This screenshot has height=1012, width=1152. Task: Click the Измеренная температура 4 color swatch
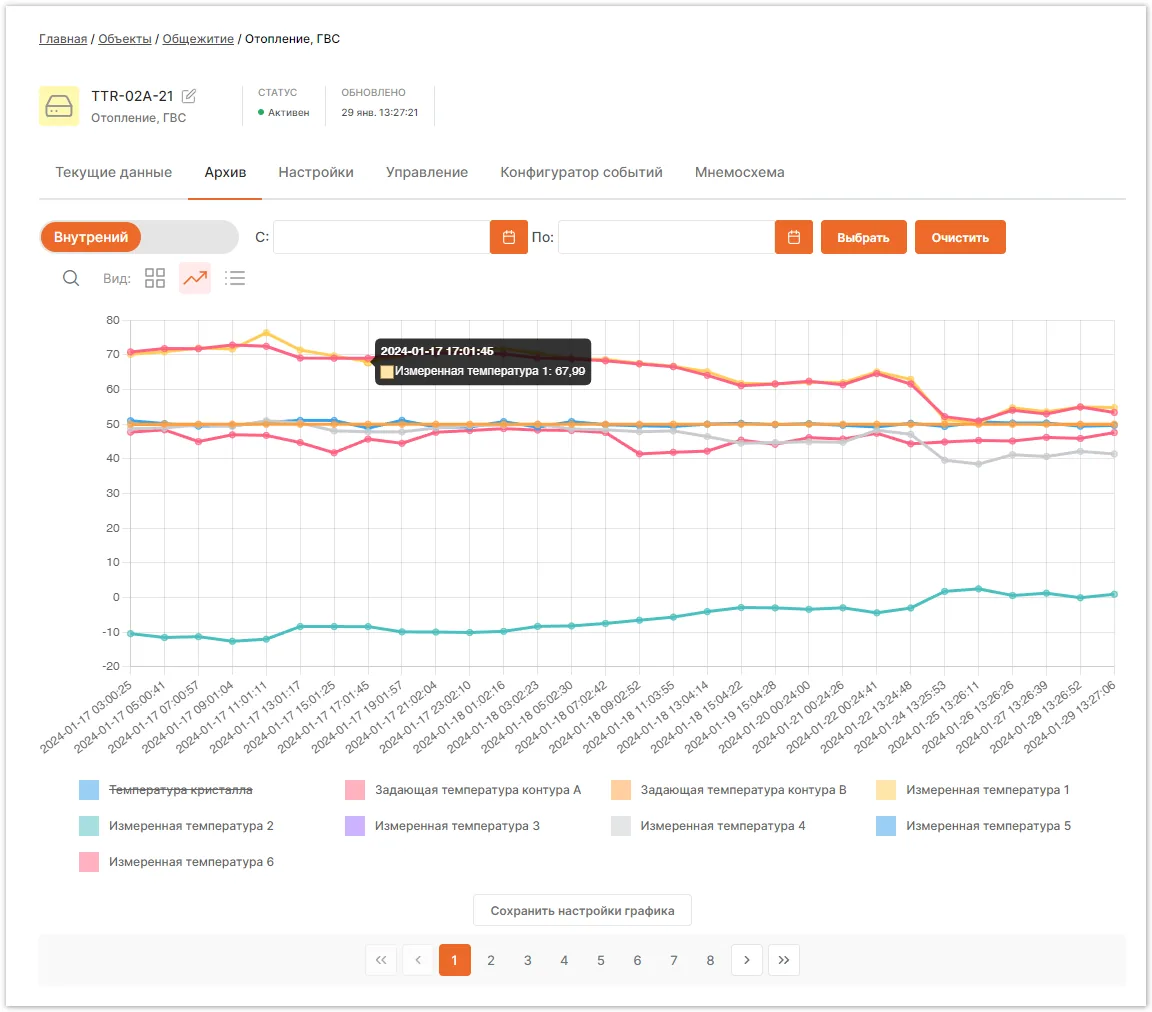[621, 826]
